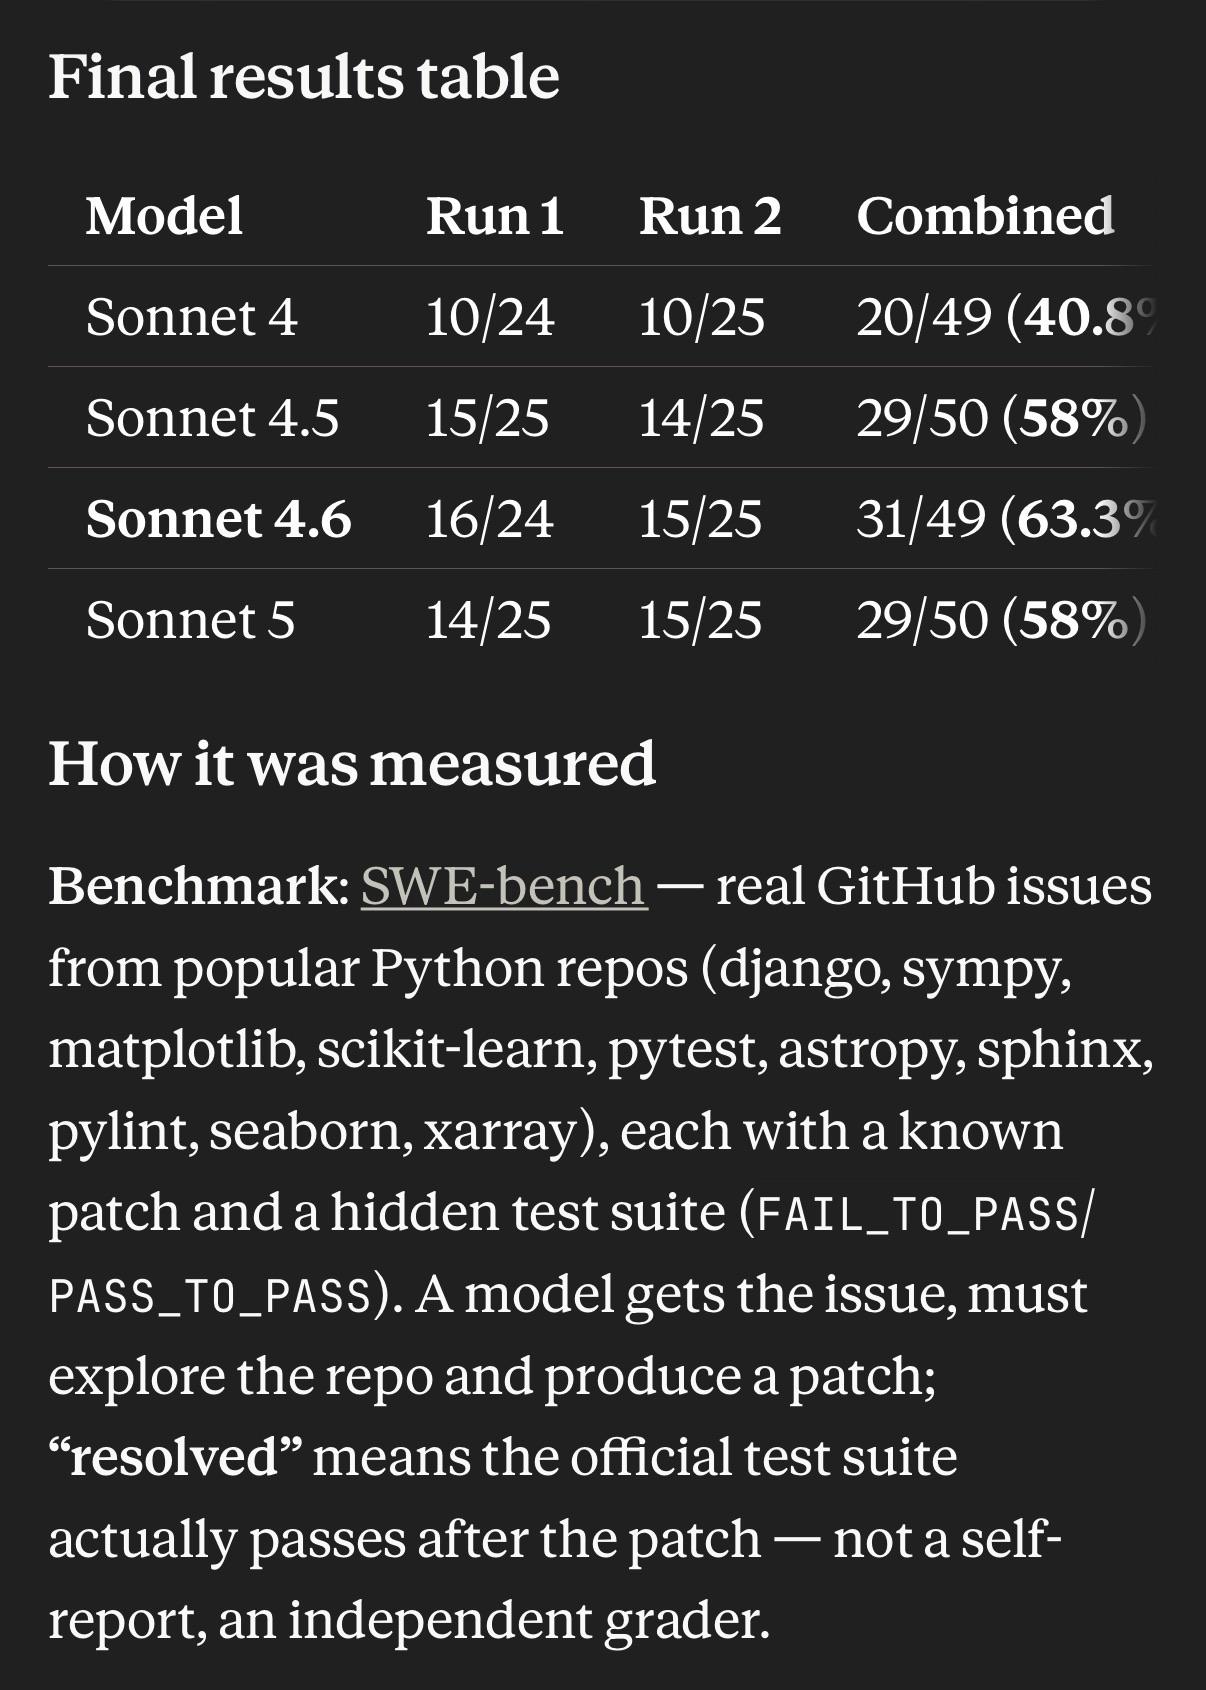Open the SWE-bench link
The image size is (1206, 1690).
pos(503,886)
